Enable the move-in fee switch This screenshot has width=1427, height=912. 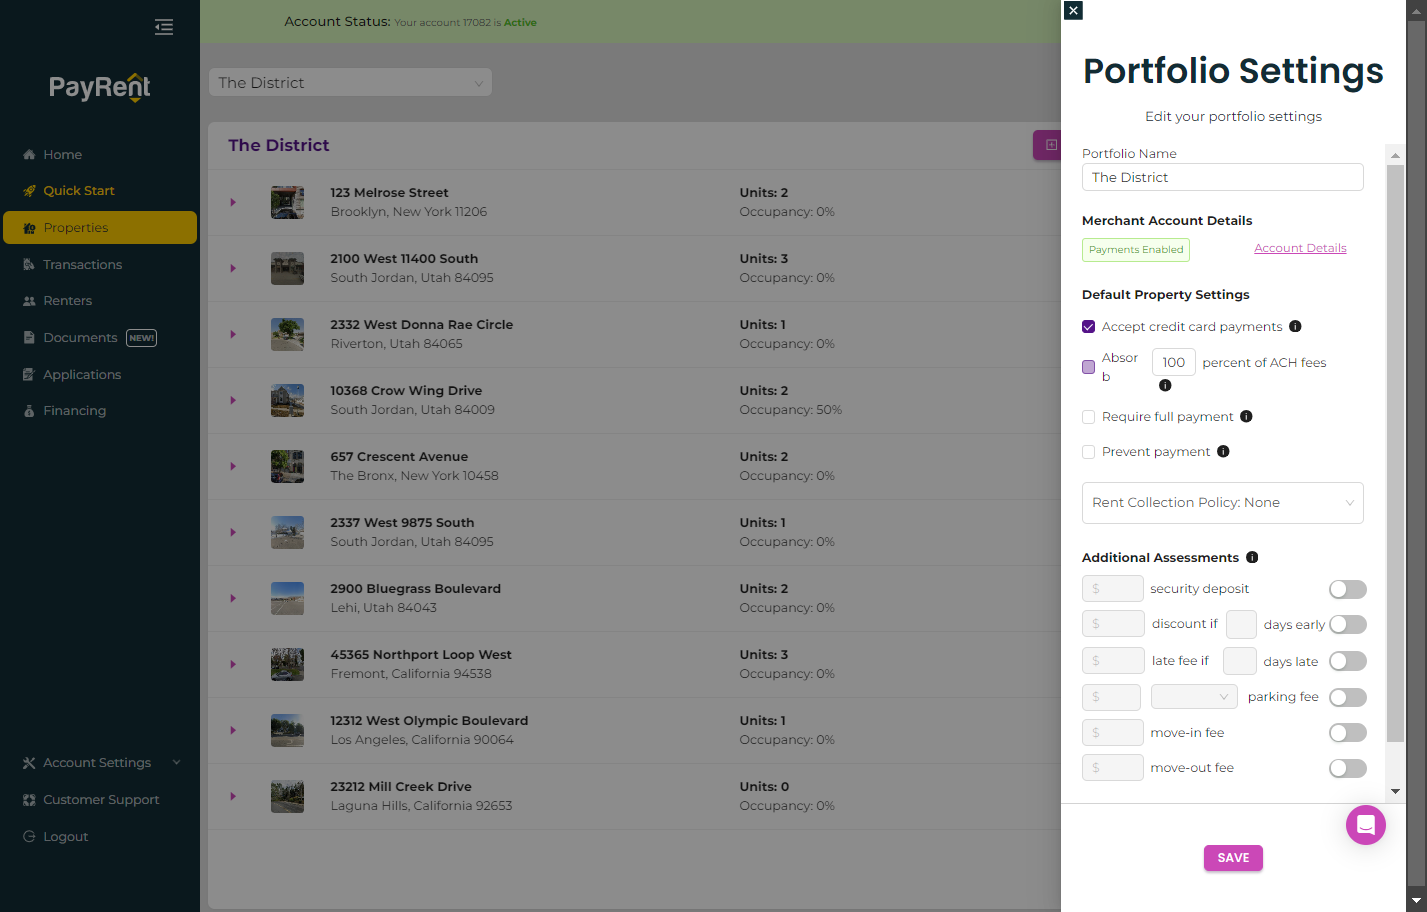click(x=1347, y=733)
